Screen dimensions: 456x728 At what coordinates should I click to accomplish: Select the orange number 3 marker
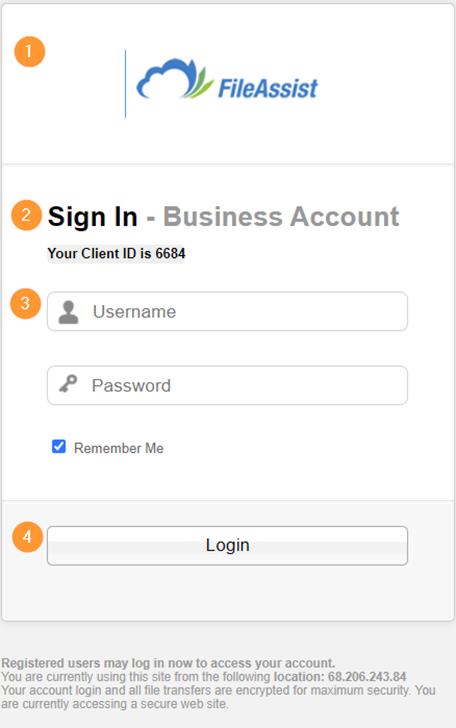tap(26, 304)
